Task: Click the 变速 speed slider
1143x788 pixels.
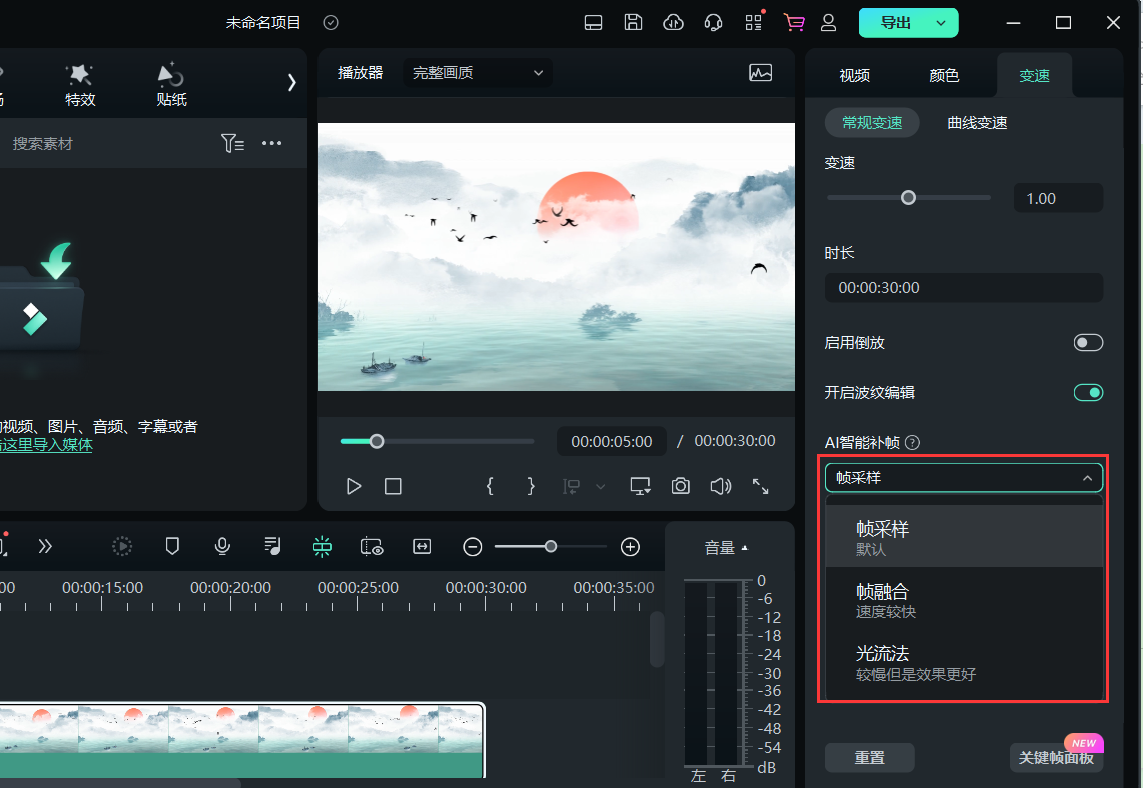Action: pyautogui.click(x=908, y=197)
